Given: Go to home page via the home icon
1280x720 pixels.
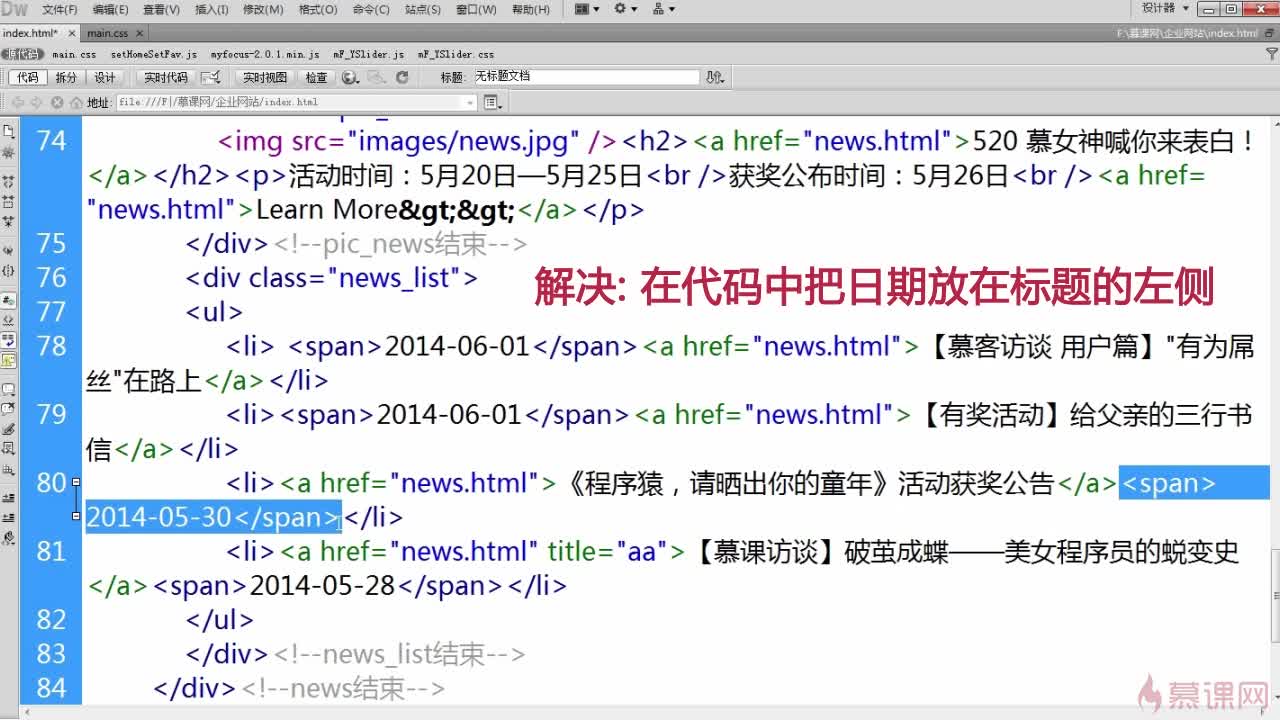Looking at the screenshot, I should click(75, 102).
